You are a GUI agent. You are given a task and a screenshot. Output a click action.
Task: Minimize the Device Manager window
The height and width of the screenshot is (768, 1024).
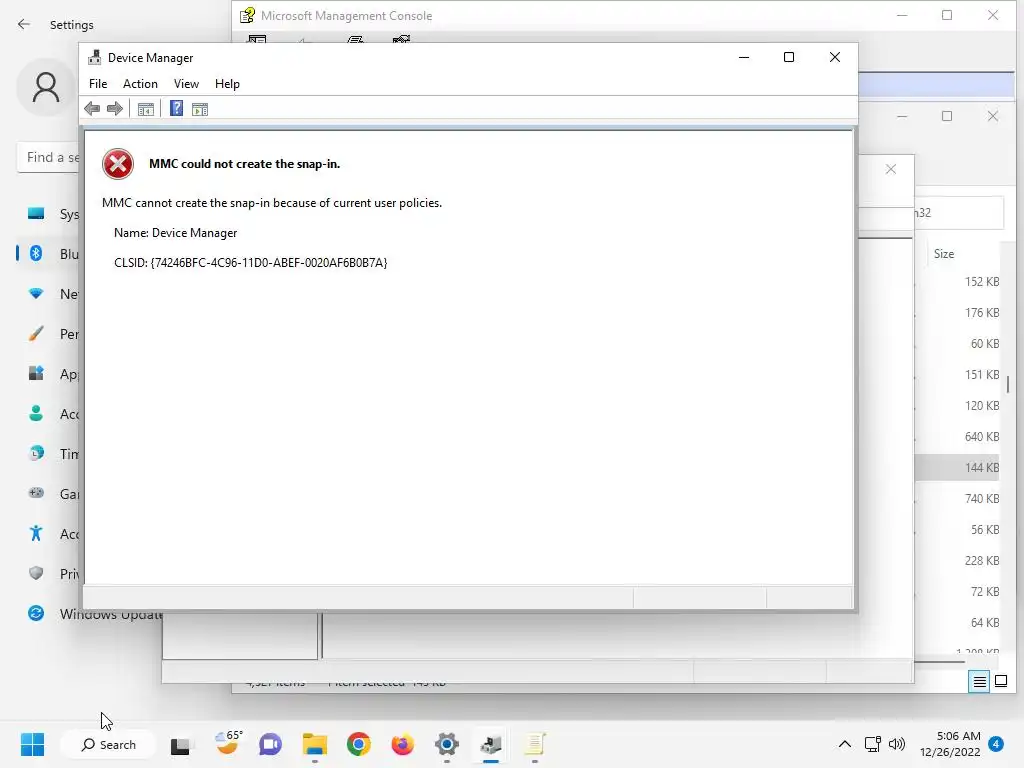pyautogui.click(x=744, y=57)
